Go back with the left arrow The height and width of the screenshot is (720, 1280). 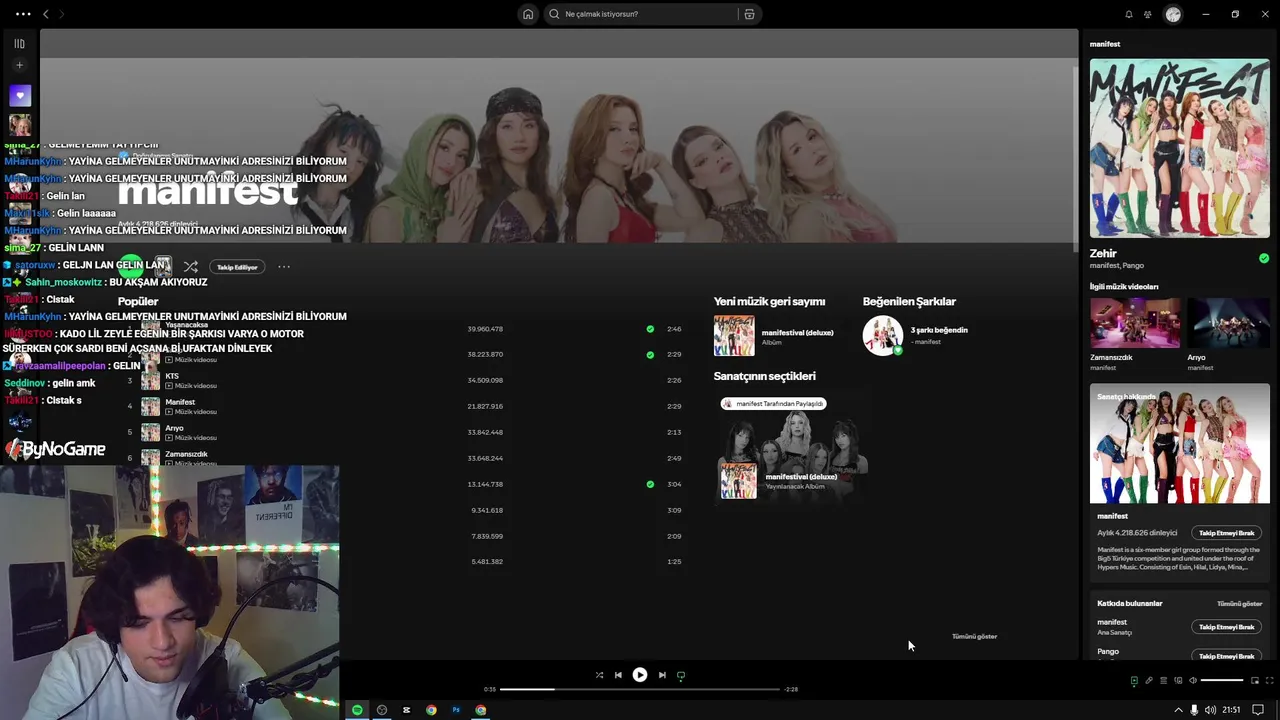tap(45, 14)
